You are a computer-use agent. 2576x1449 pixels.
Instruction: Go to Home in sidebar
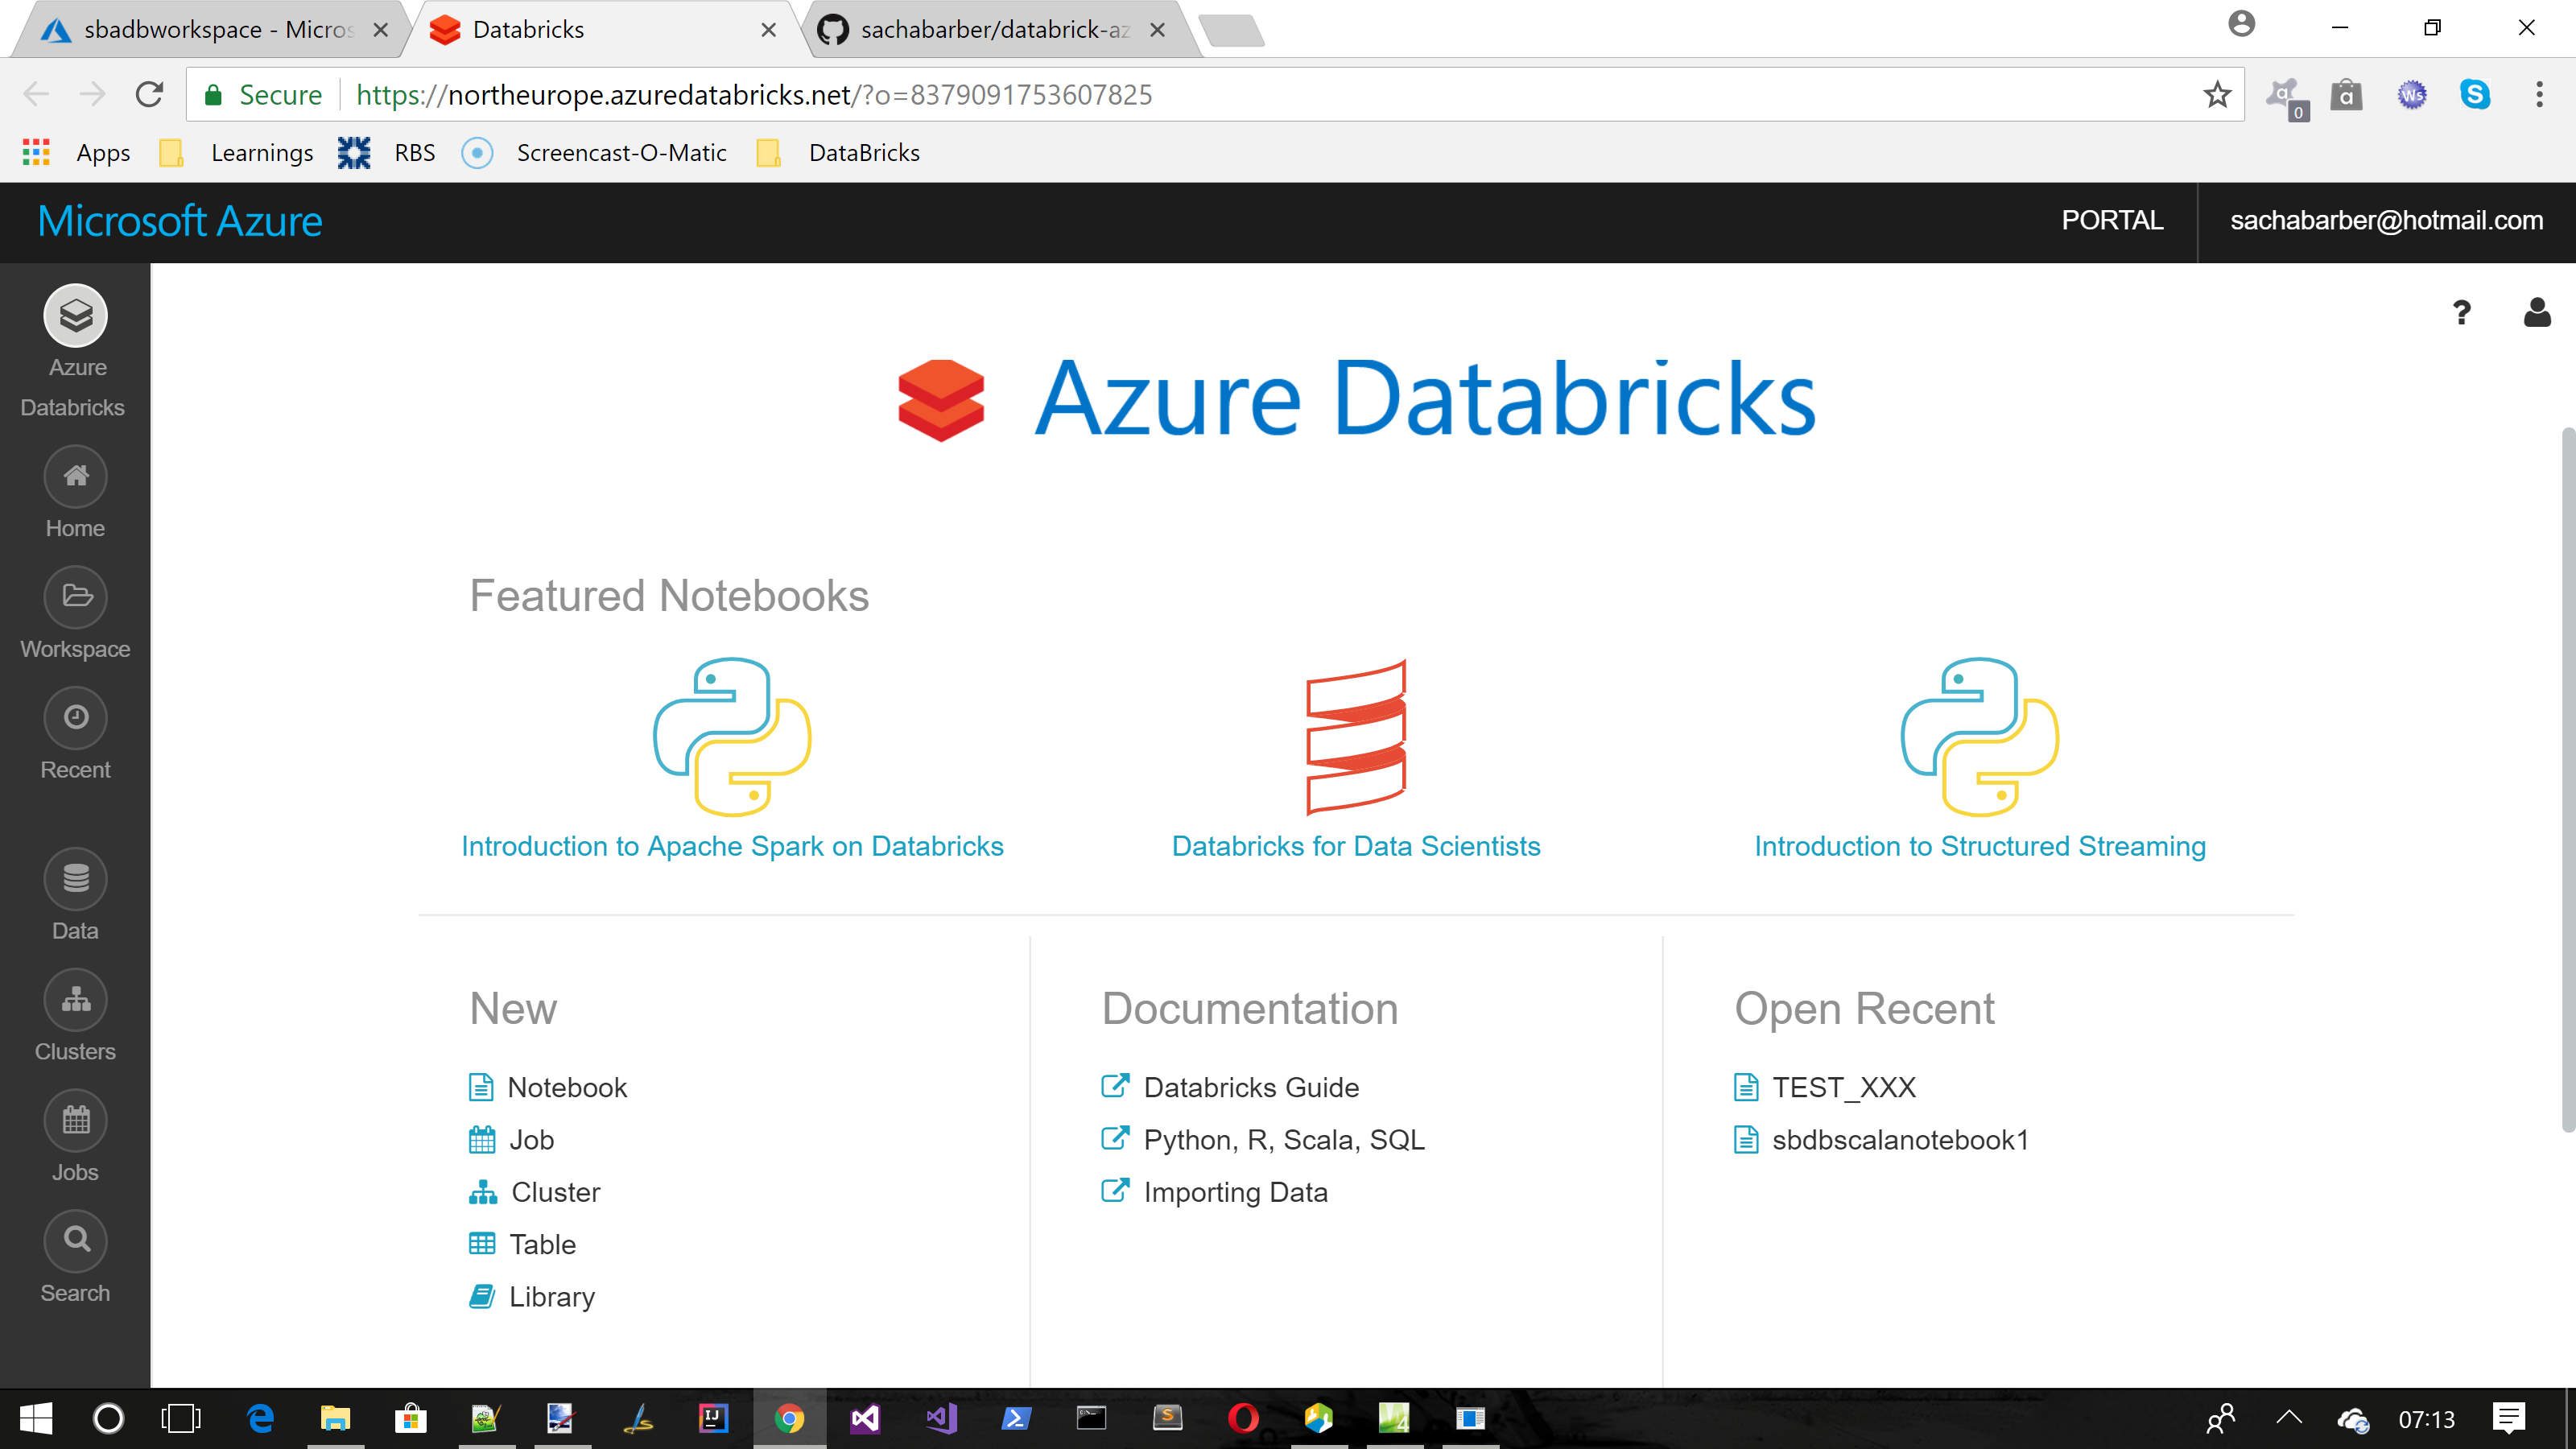click(75, 477)
